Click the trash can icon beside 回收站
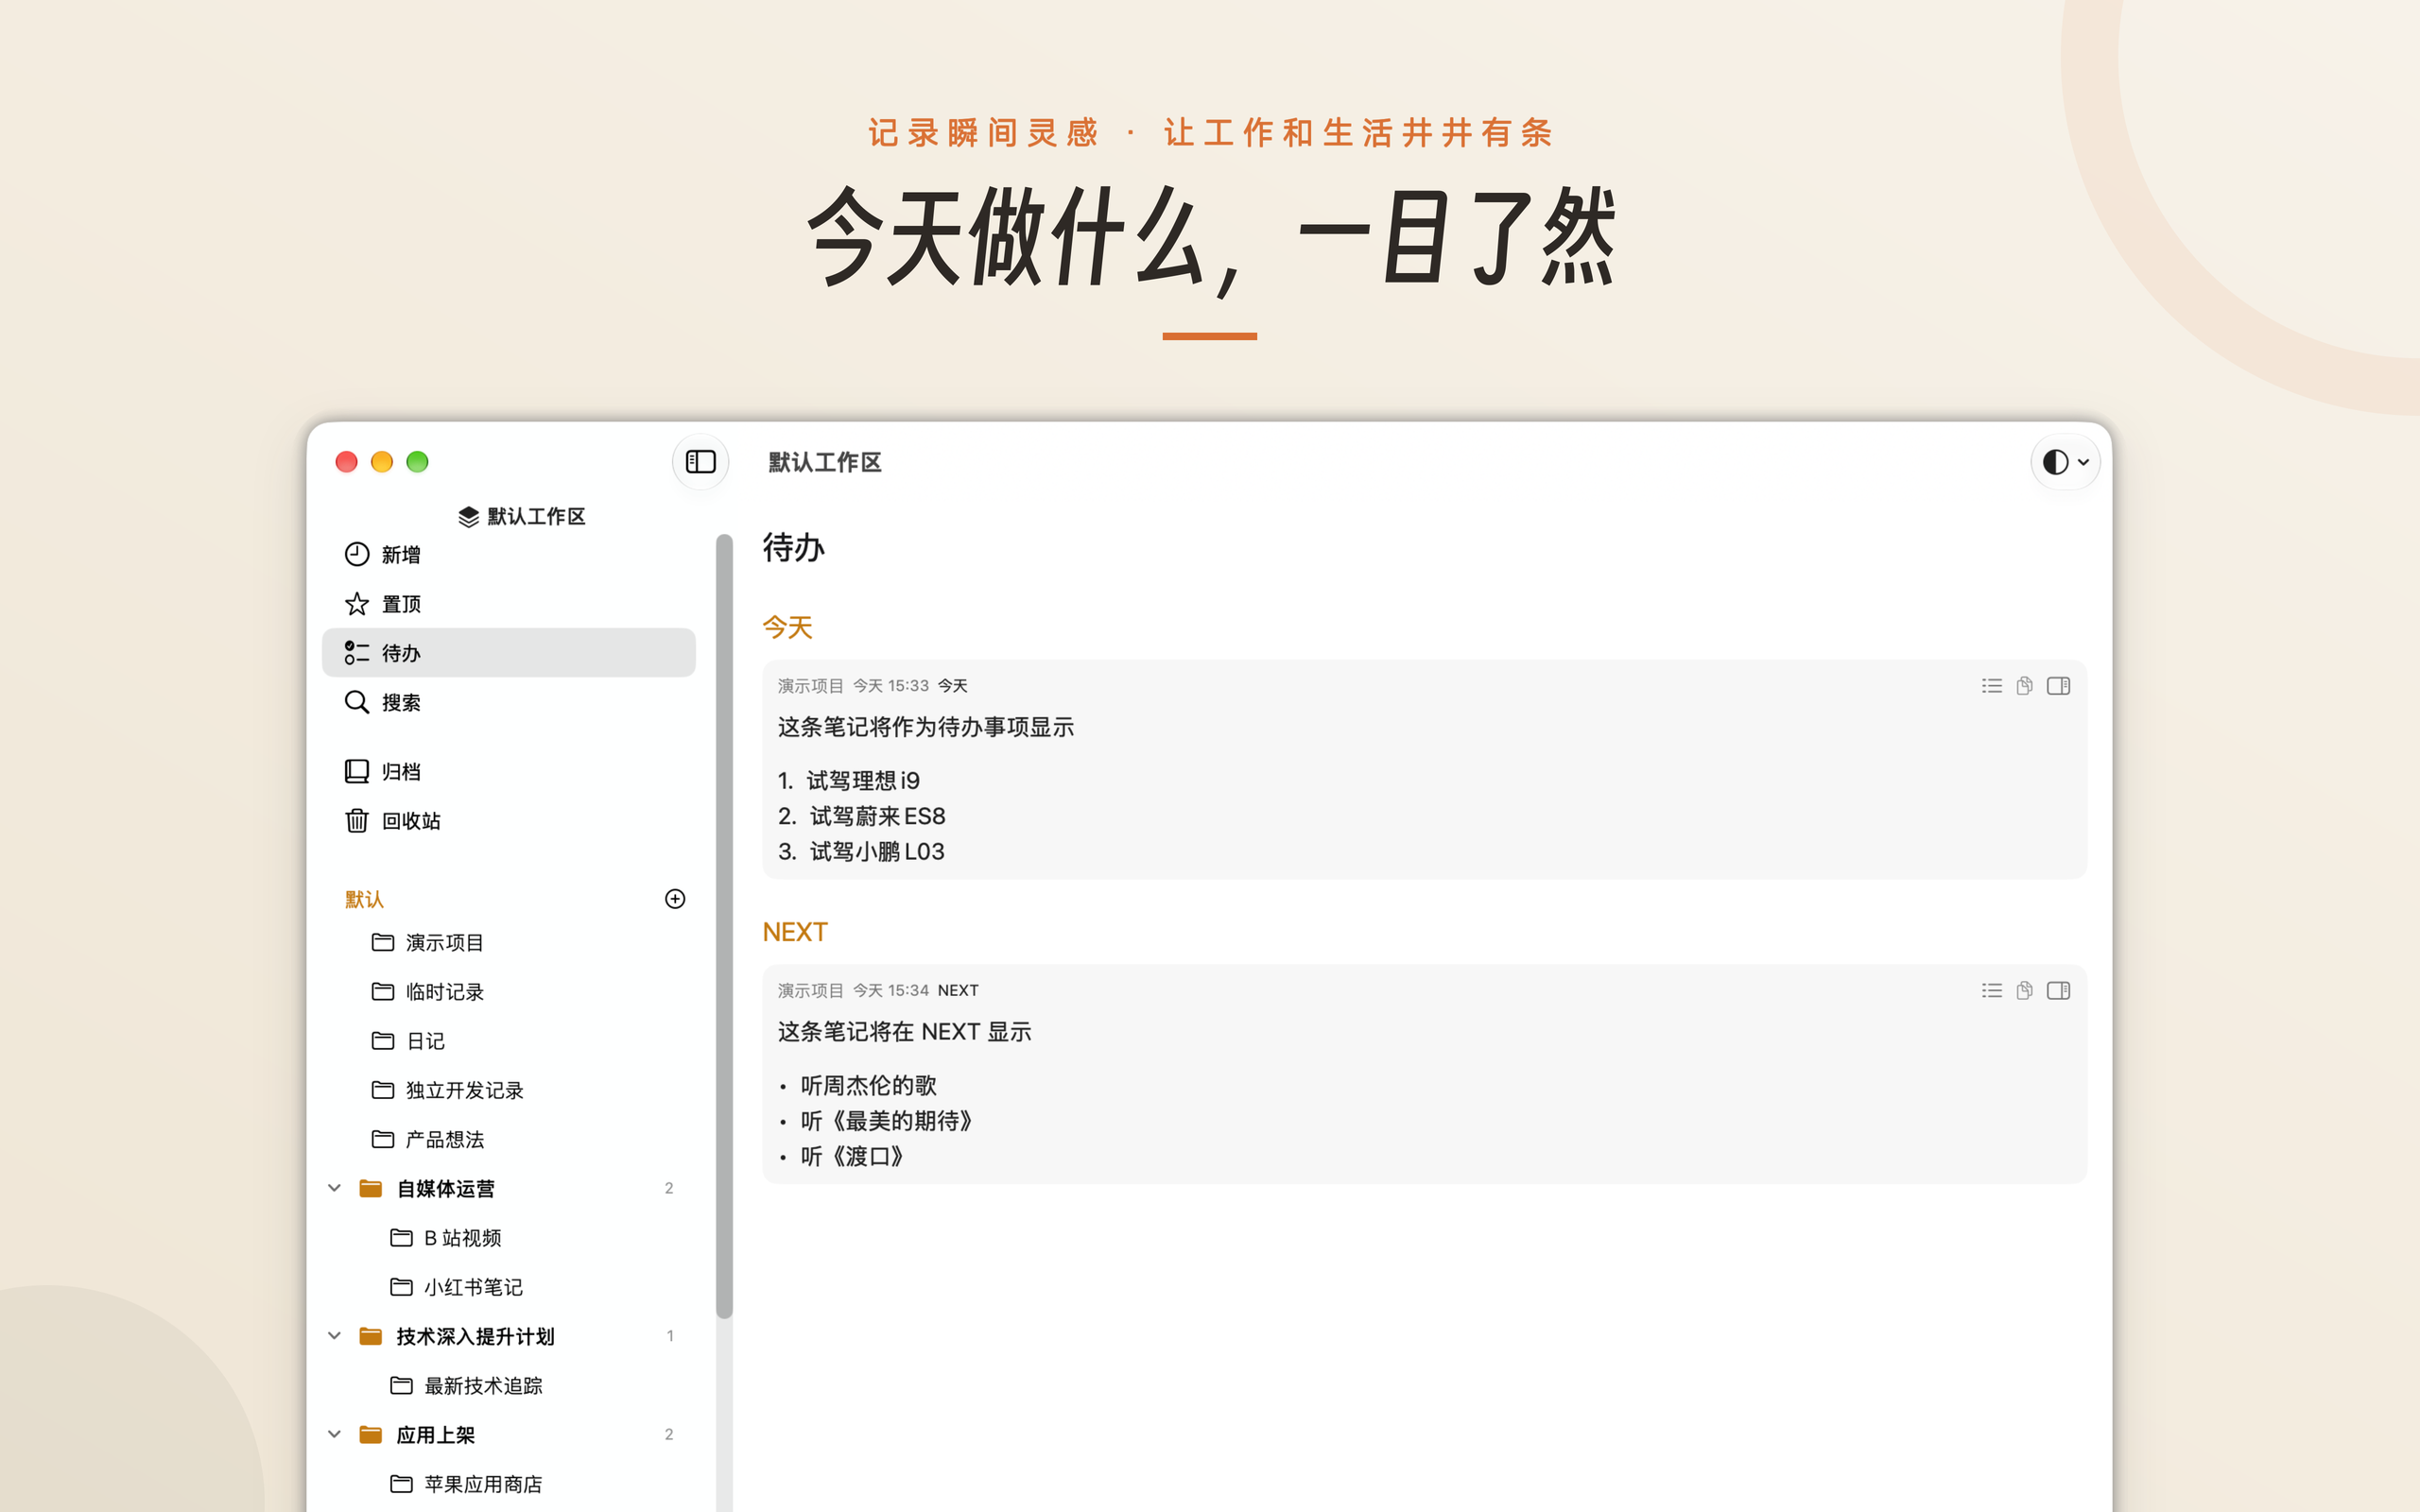This screenshot has height=1512, width=2420. click(357, 820)
